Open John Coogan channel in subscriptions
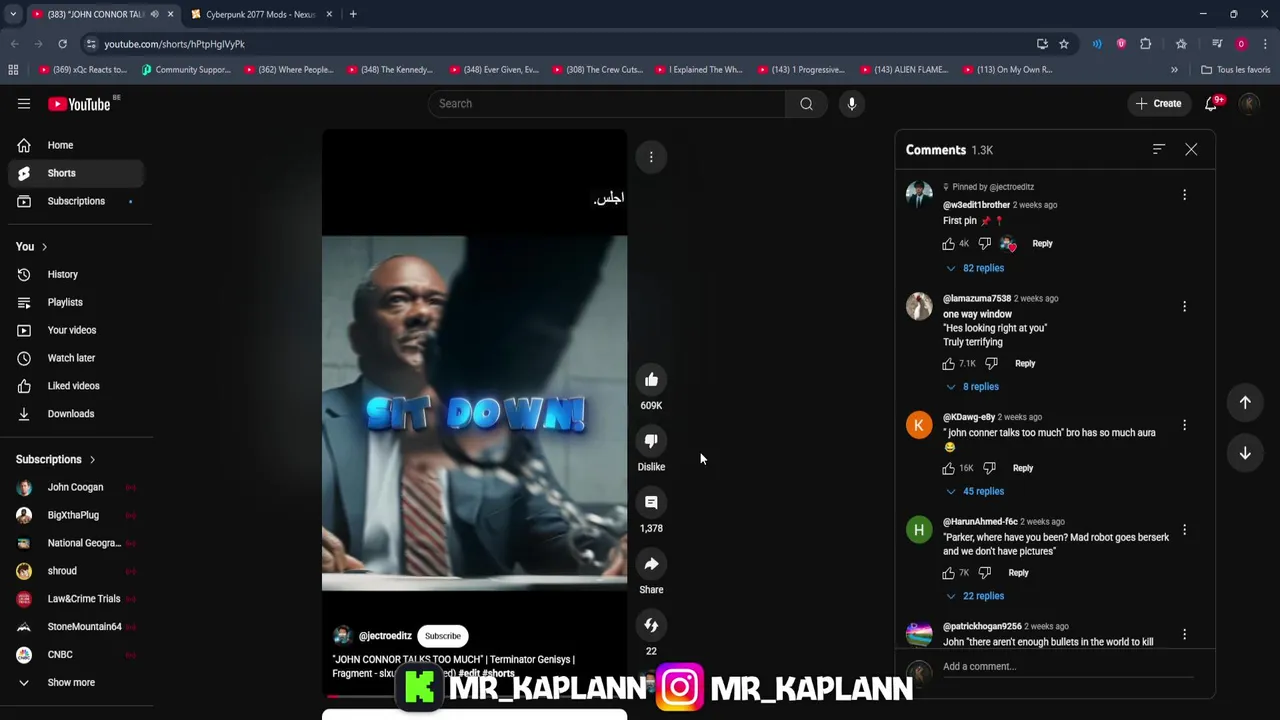 click(76, 488)
